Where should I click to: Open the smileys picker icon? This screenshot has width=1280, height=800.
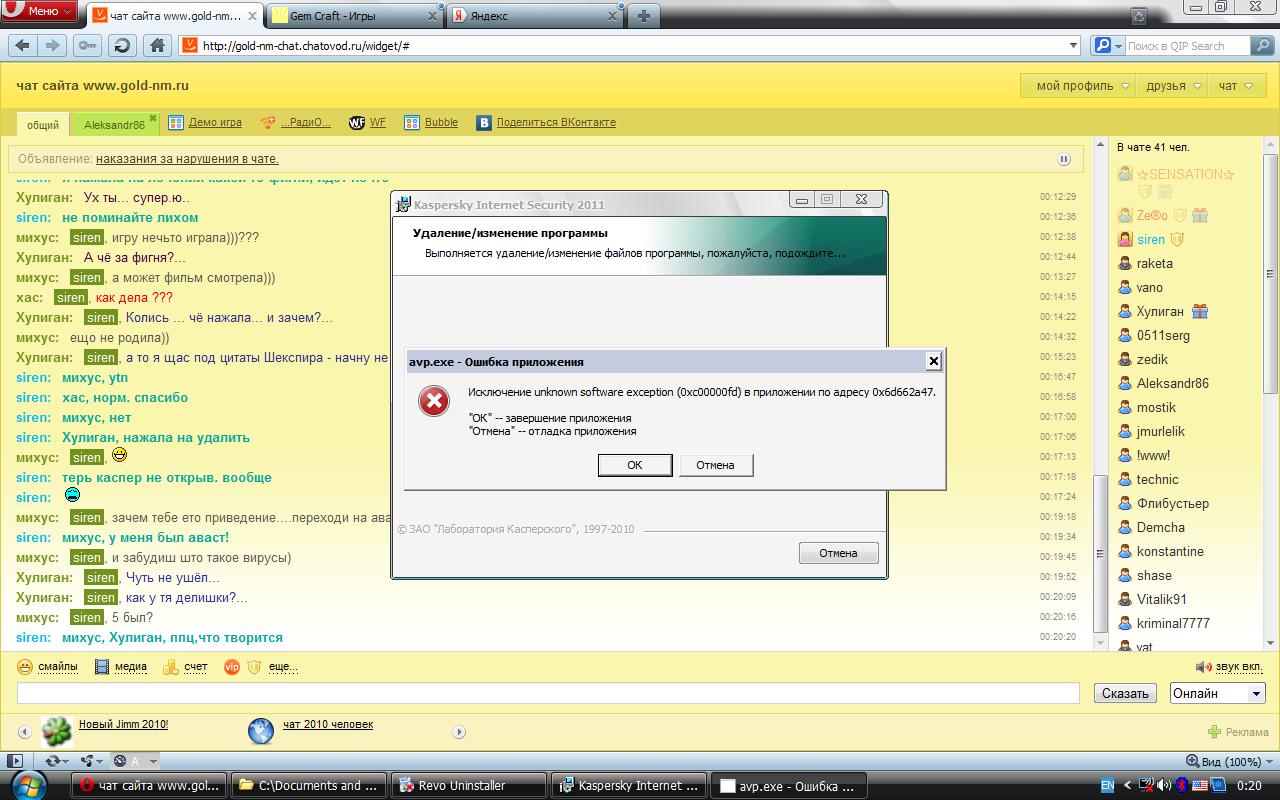(x=25, y=667)
